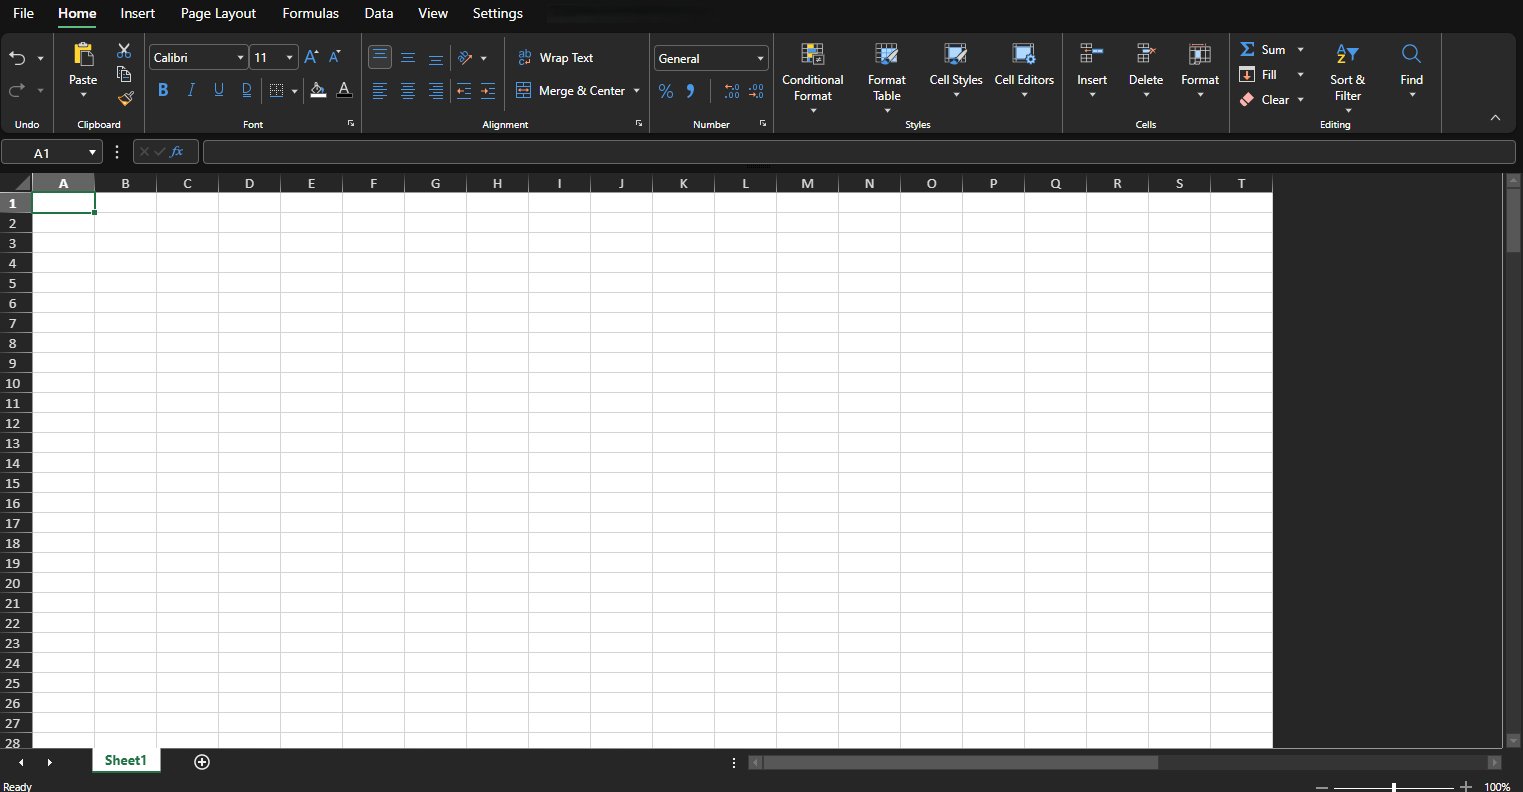Open the File menu

pyautogui.click(x=23, y=13)
